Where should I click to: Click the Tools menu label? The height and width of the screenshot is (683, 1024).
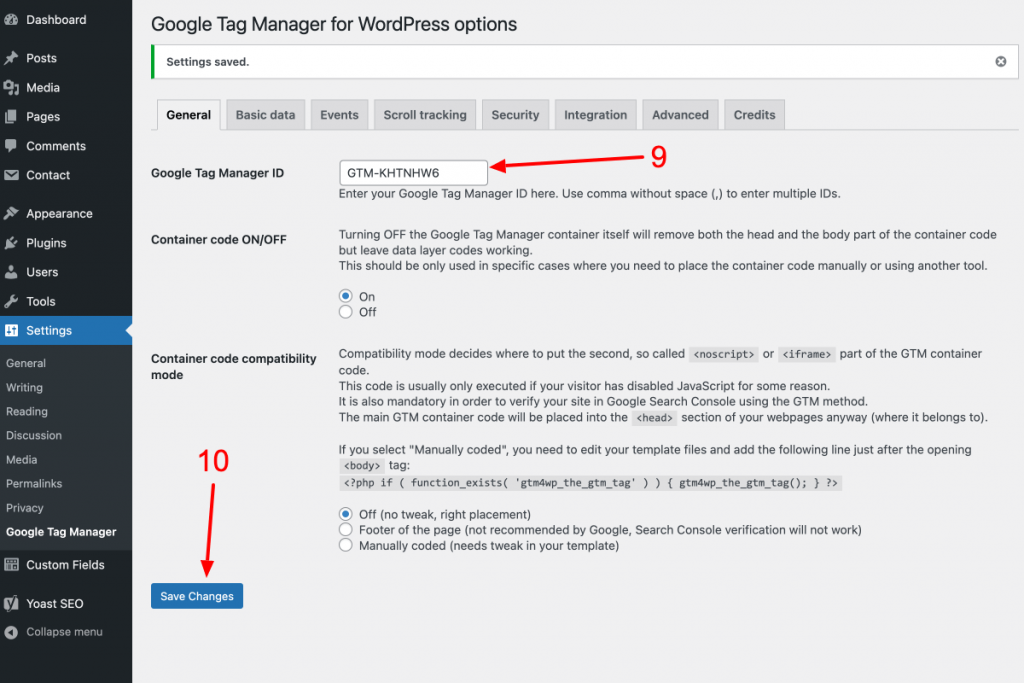[x=40, y=301]
